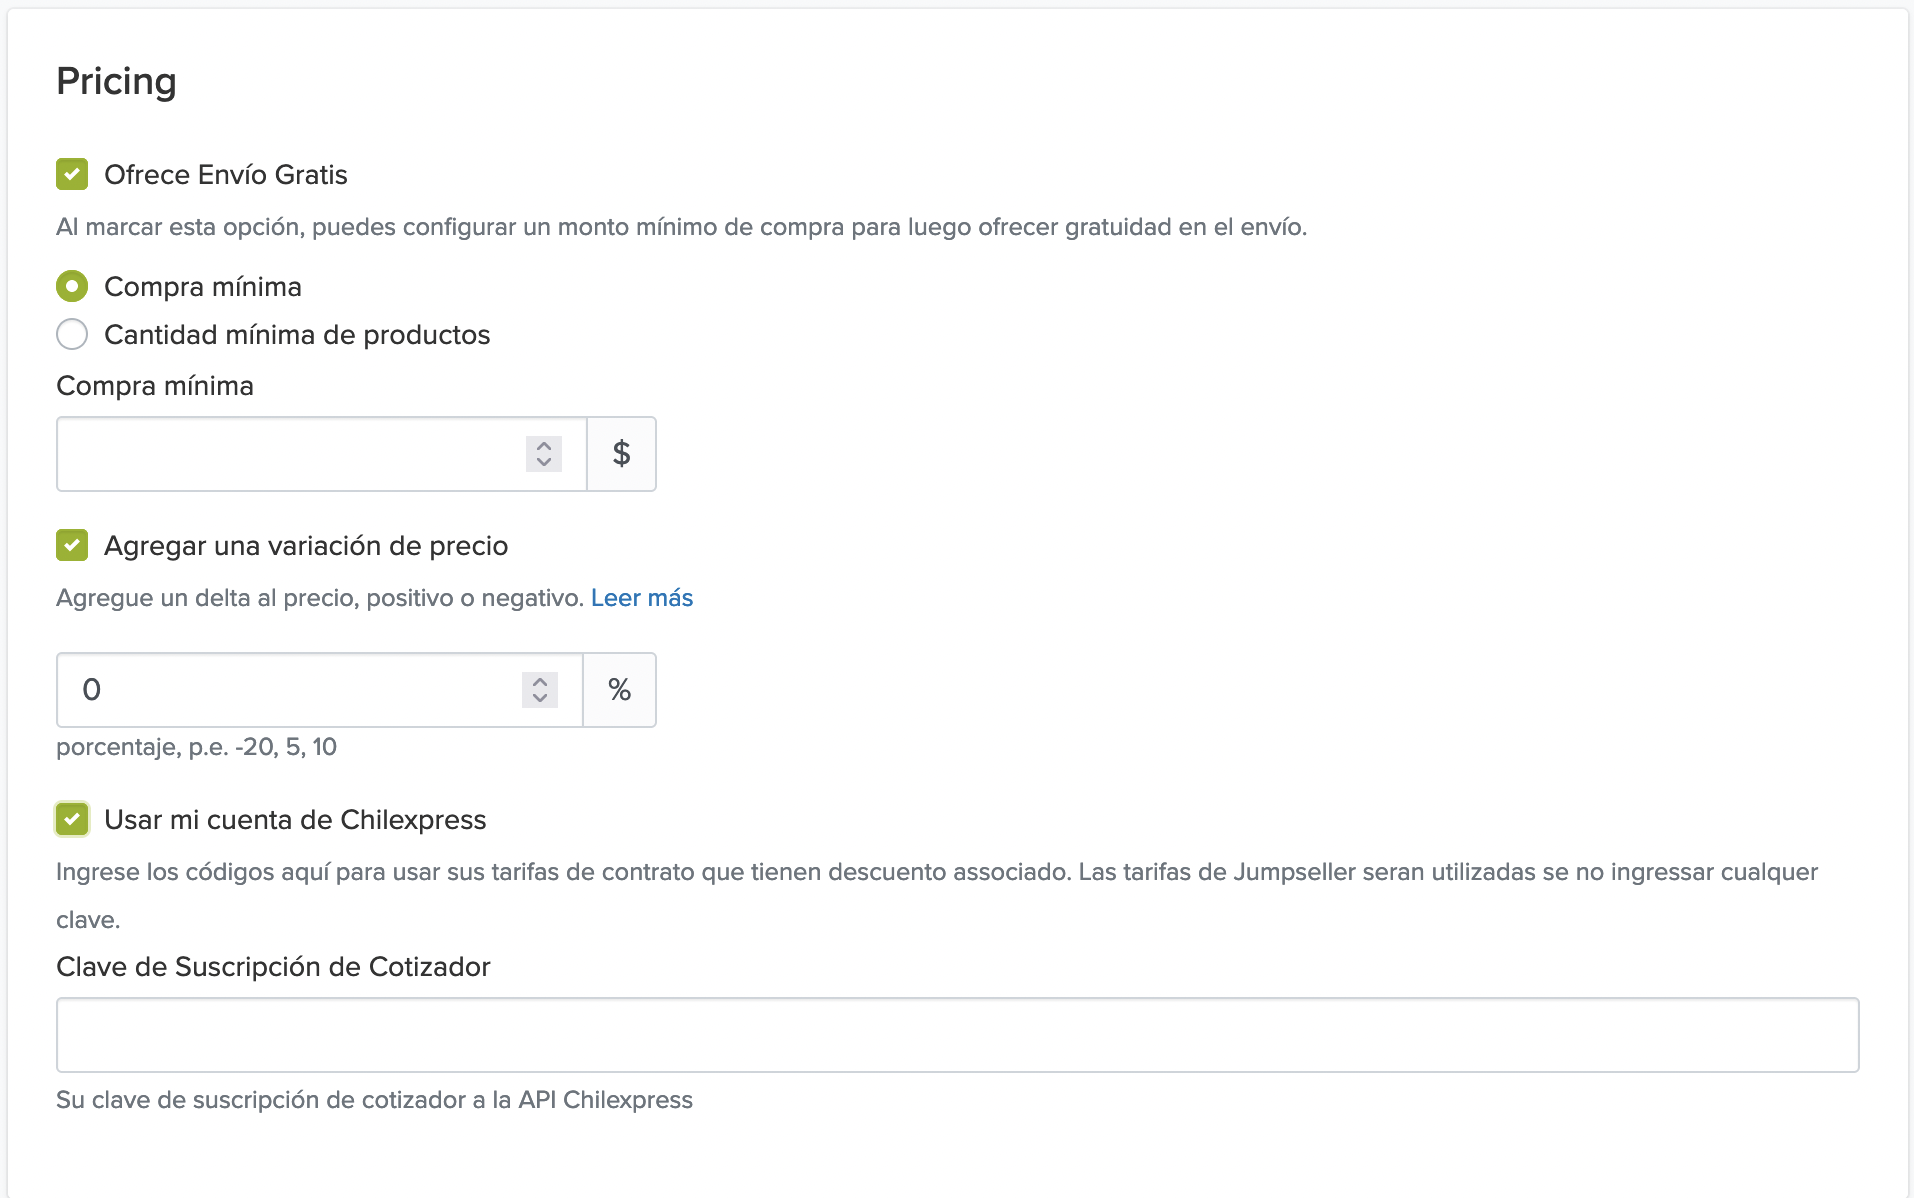Click the Compra mínima amount input field

pyautogui.click(x=290, y=454)
